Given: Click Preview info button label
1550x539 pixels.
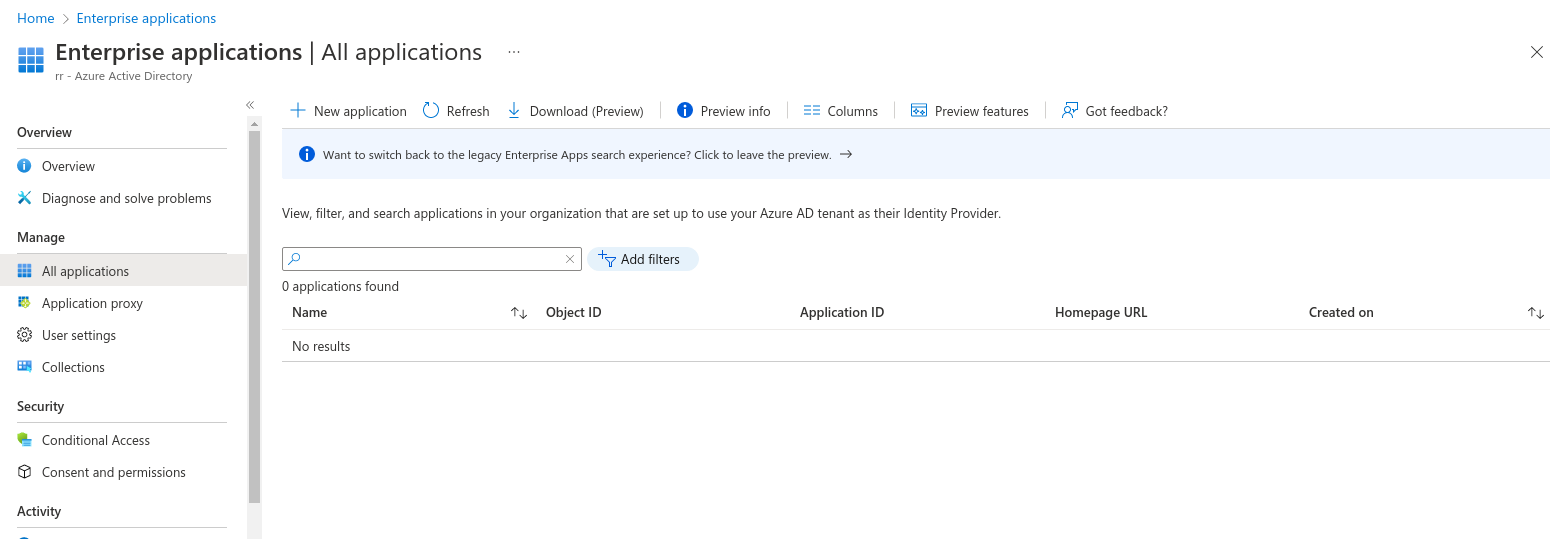Looking at the screenshot, I should (x=736, y=111).
